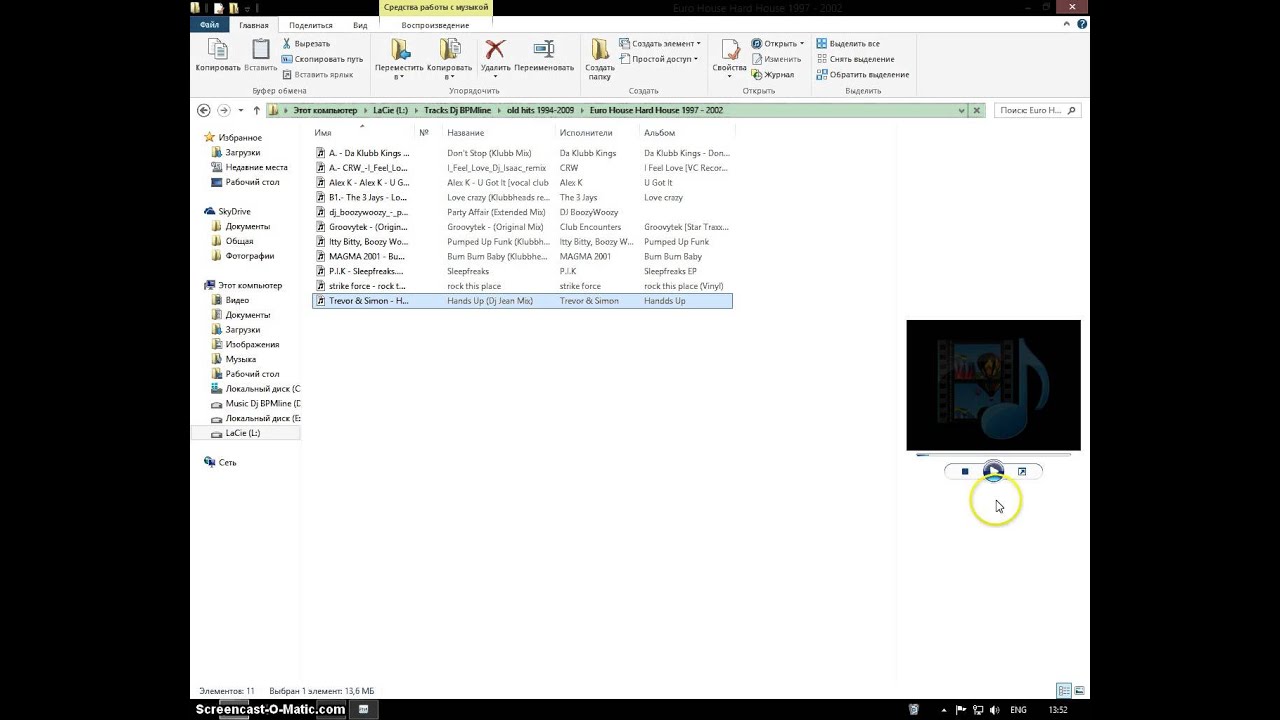Select file 'P.I.K - Sleepfreaks....'
Image resolution: width=1280 pixels, height=720 pixels.
click(366, 271)
